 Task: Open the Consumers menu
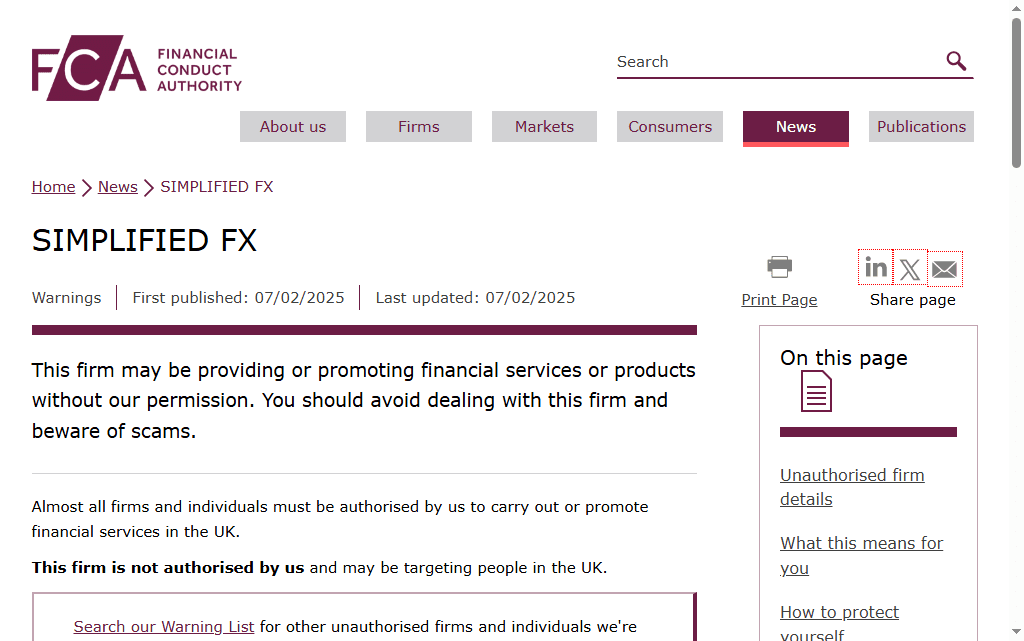pos(670,127)
